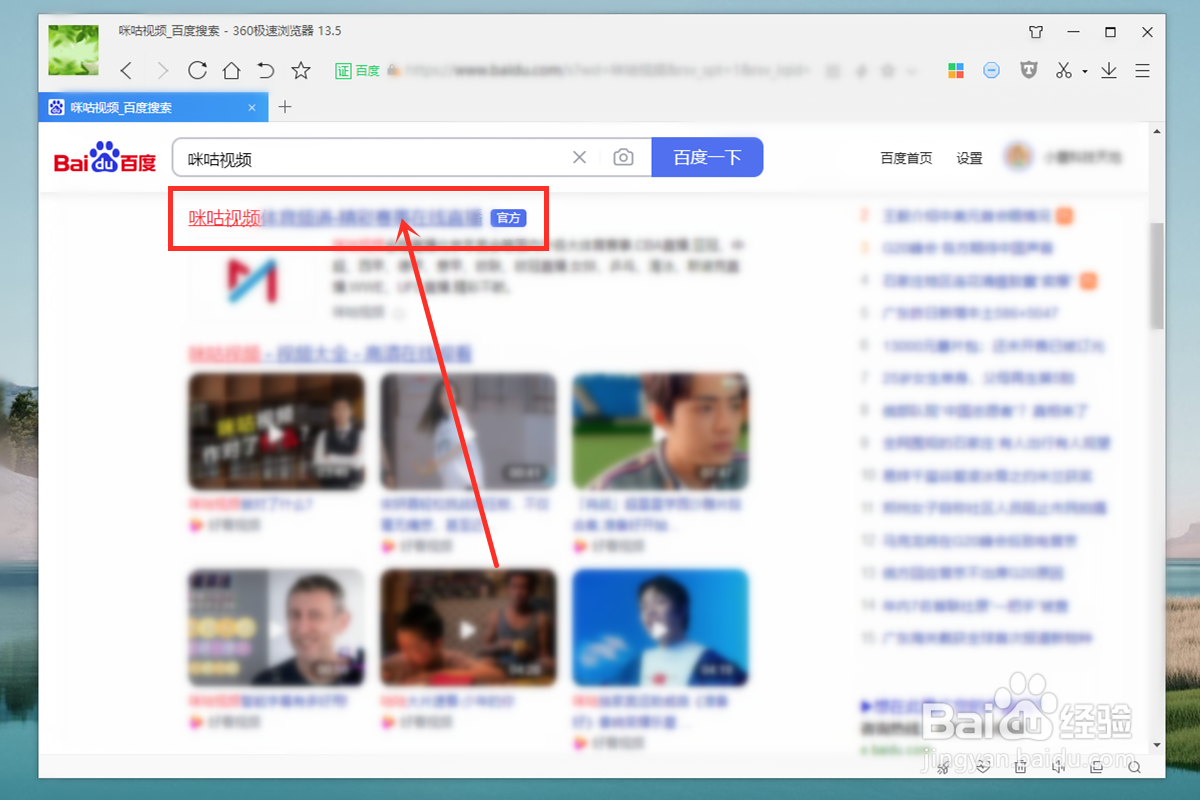Play the video thumbnail showing a player on a green field

660,432
